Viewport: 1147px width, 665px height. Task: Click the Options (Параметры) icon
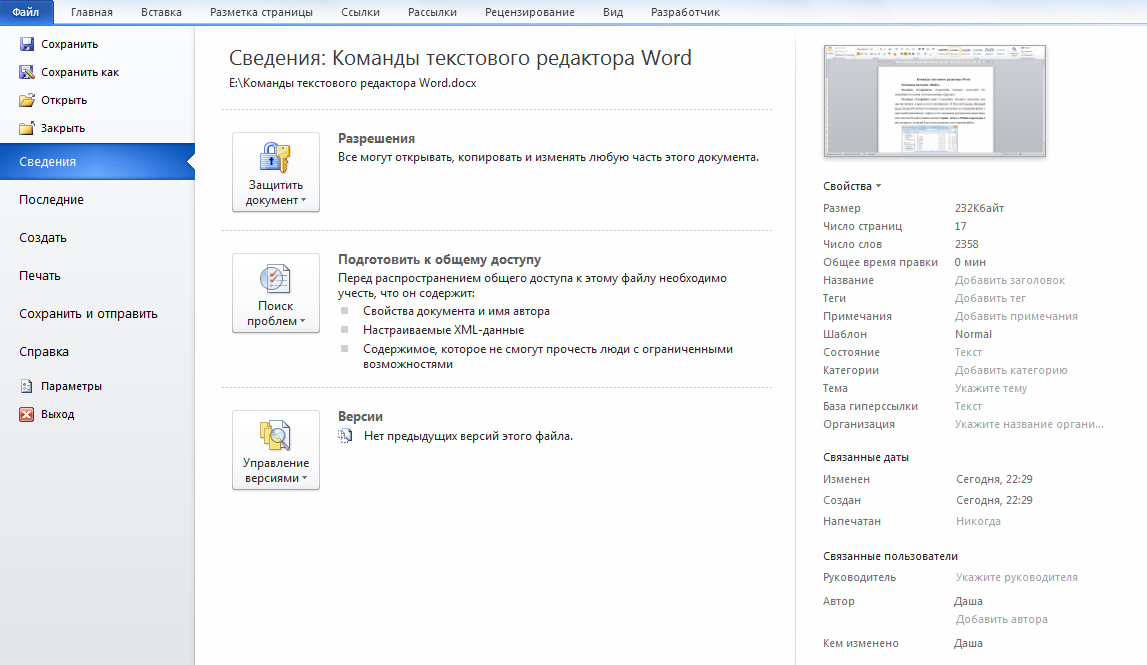[x=26, y=386]
